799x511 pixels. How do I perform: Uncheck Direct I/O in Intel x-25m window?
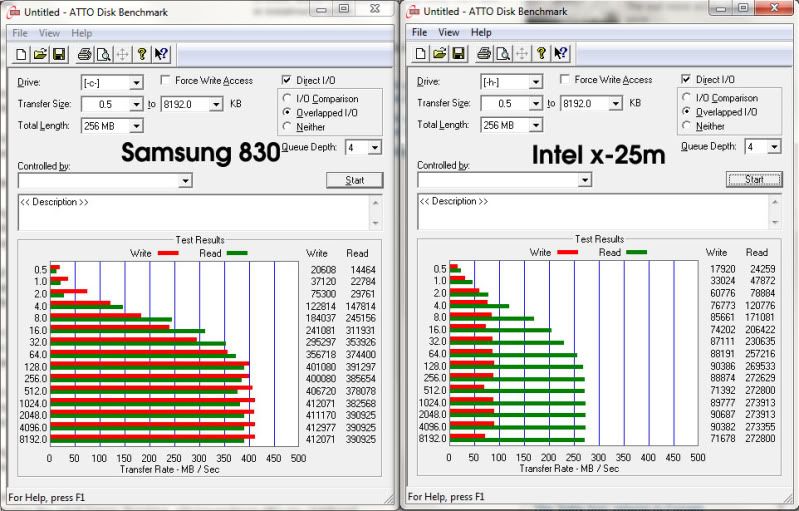click(x=686, y=79)
